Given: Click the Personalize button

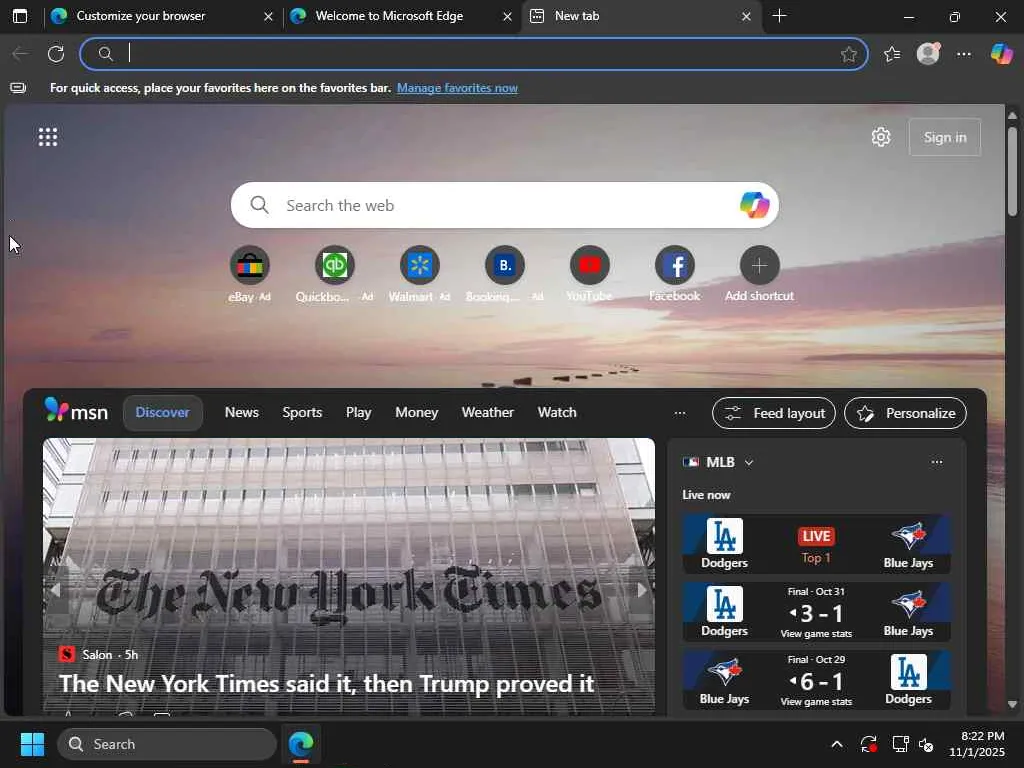Looking at the screenshot, I should click(x=905, y=413).
